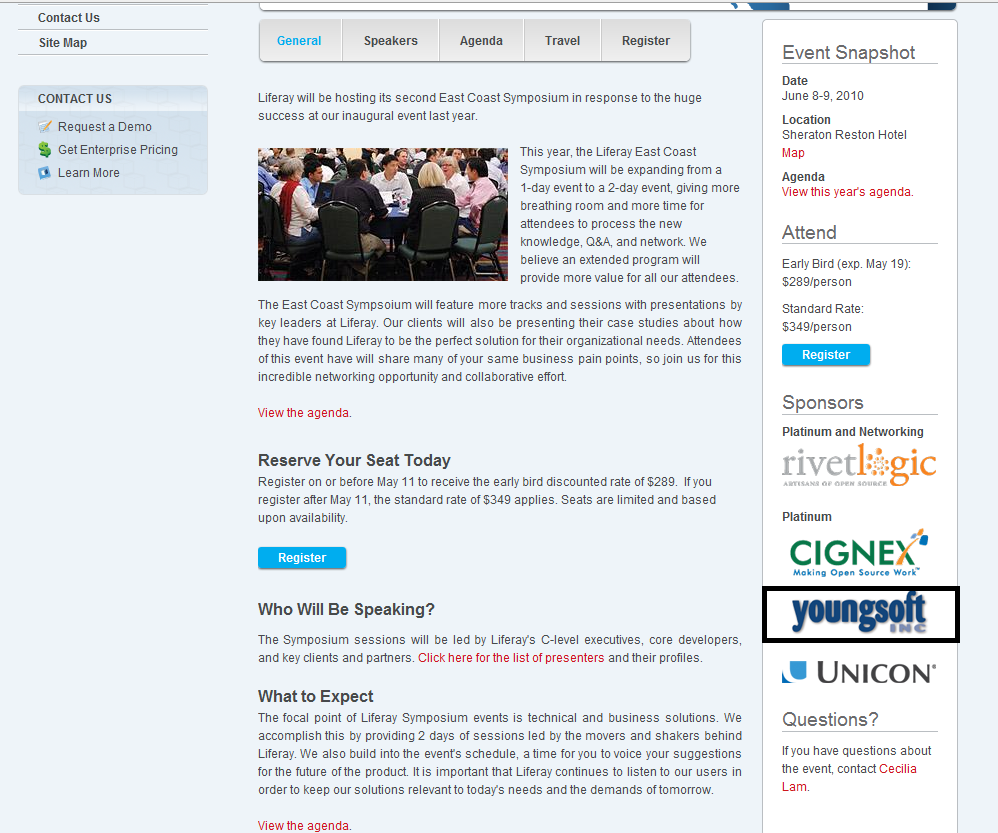Open Site Map in left navigation
998x833 pixels.
point(63,43)
